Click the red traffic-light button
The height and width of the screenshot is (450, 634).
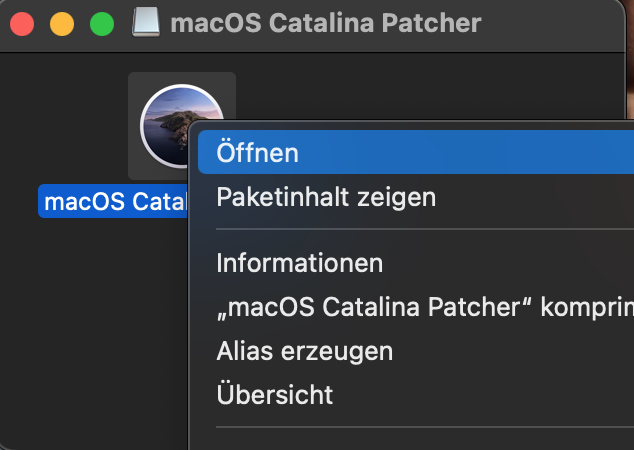click(x=22, y=23)
